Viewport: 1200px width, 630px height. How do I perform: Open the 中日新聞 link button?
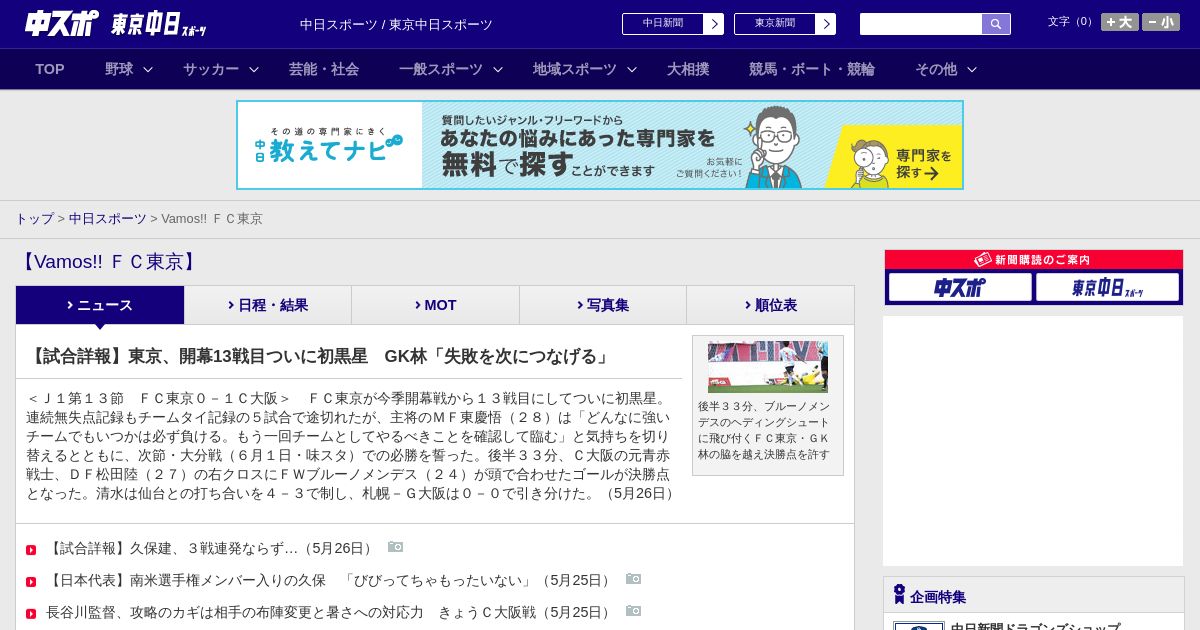pyautogui.click(x=663, y=24)
